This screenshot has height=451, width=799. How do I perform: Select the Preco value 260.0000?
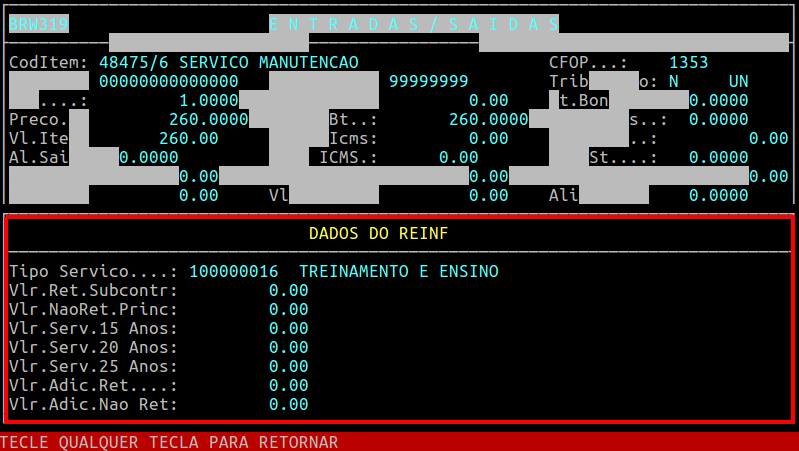pyautogui.click(x=208, y=119)
